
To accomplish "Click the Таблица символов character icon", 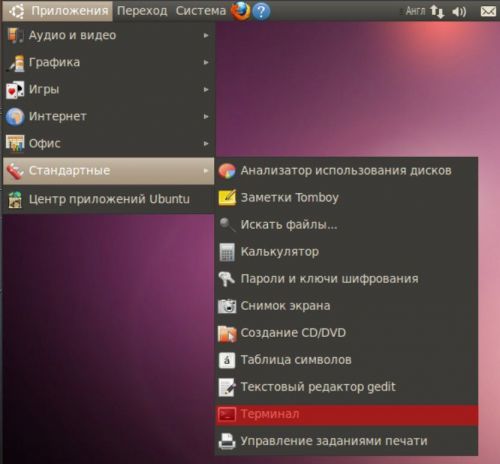I will pos(227,360).
